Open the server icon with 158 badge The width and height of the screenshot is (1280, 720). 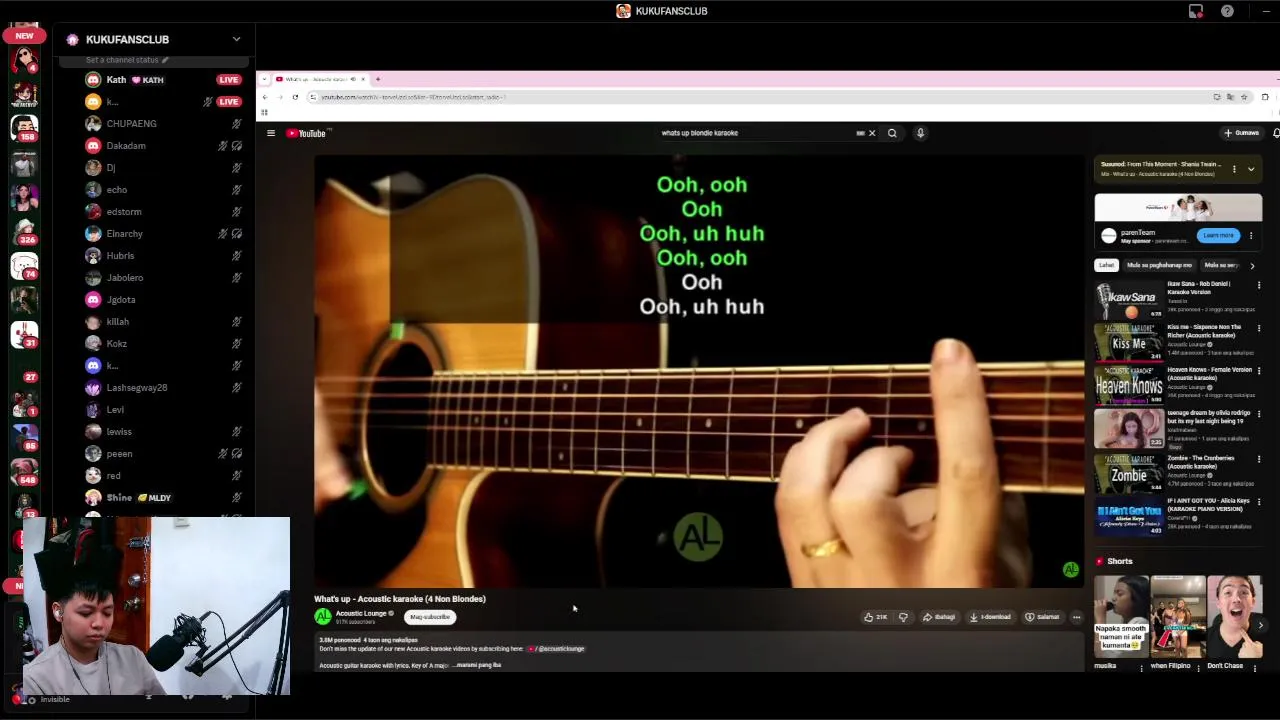point(24,128)
